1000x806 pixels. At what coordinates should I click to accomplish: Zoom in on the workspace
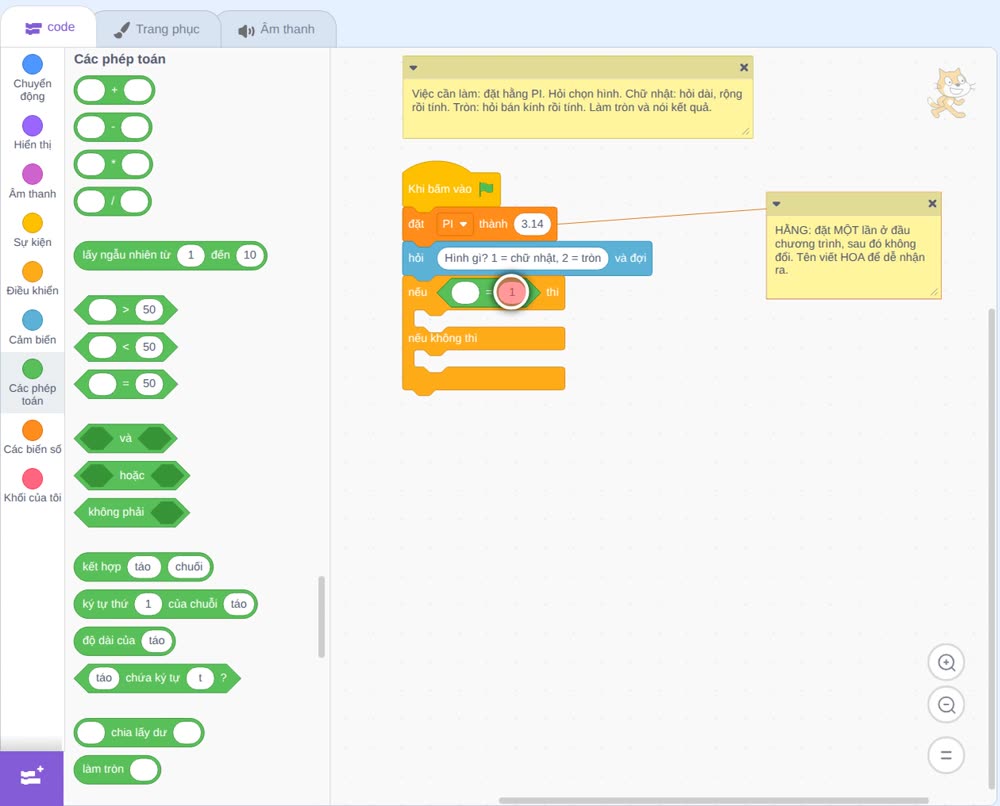click(x=946, y=663)
